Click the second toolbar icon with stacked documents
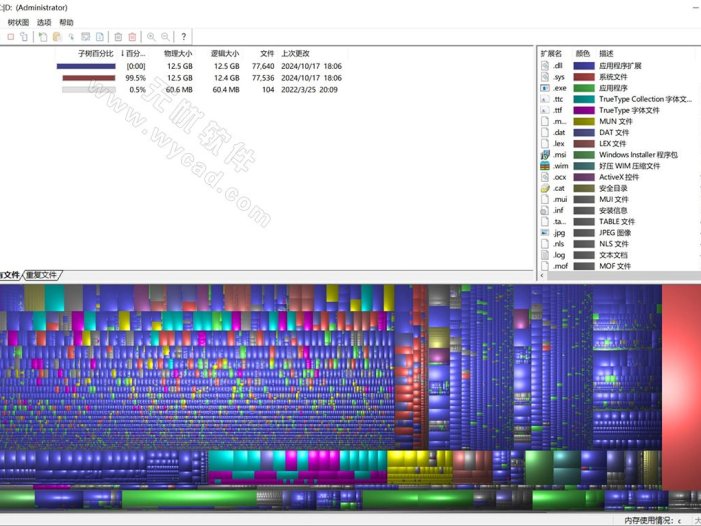Viewport: 701px width, 526px height. point(23,37)
